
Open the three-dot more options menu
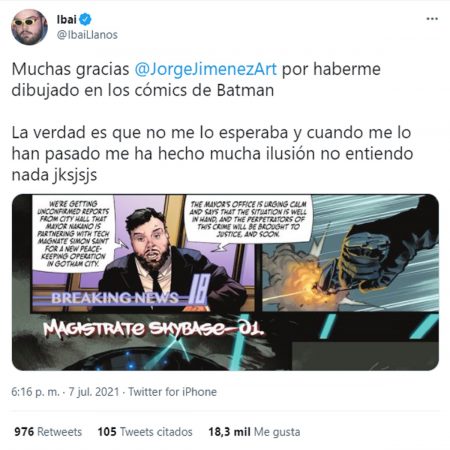(x=432, y=19)
